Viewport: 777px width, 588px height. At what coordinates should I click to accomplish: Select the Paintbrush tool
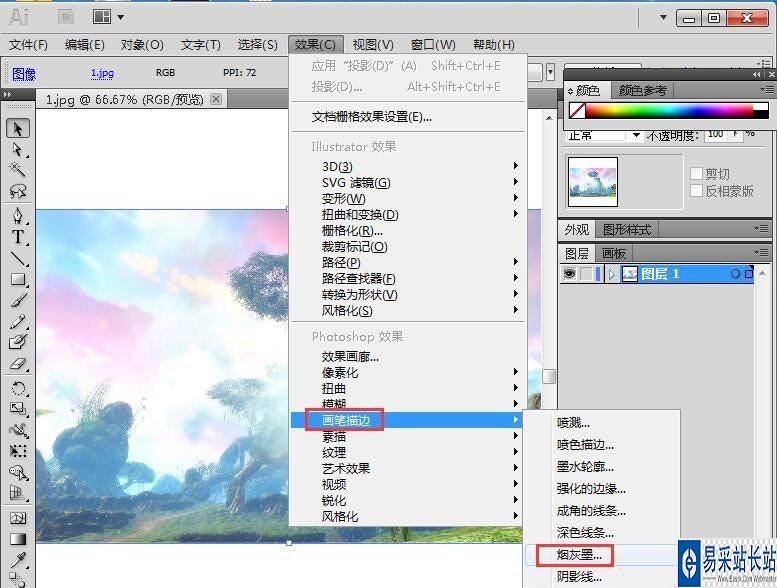tap(18, 300)
